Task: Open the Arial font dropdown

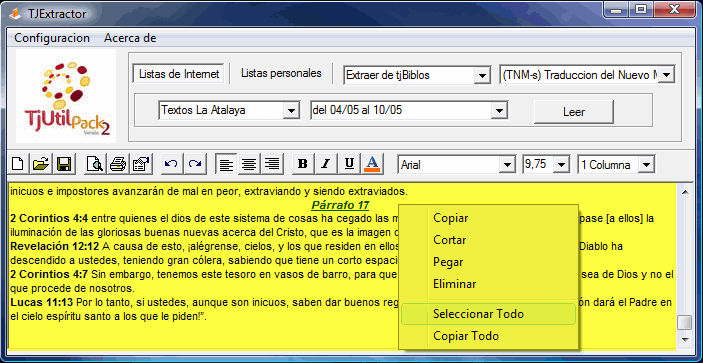Action: [507, 165]
